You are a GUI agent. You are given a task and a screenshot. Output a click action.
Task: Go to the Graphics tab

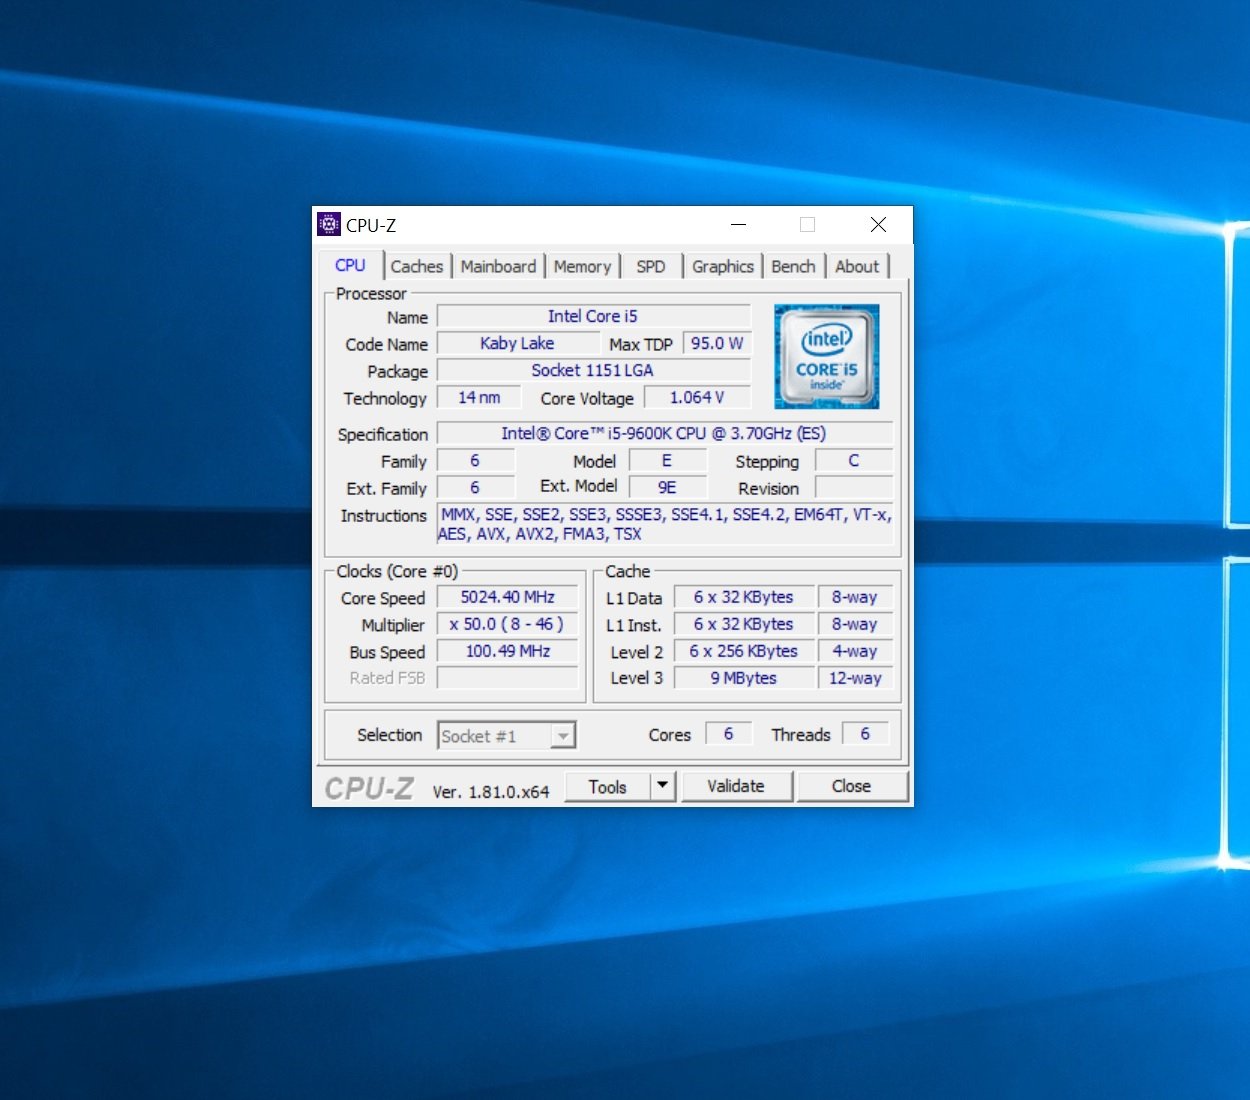(723, 267)
